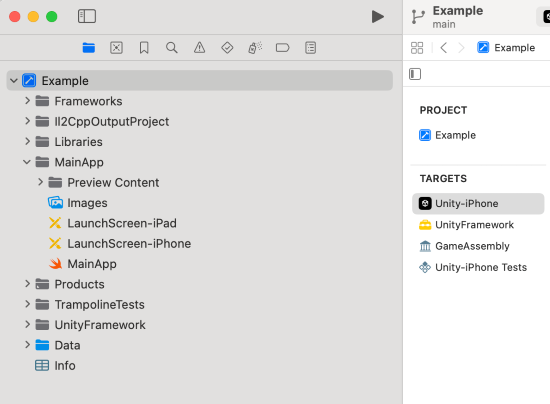Run the project with the play button
The height and width of the screenshot is (404, 550).
pos(377,16)
